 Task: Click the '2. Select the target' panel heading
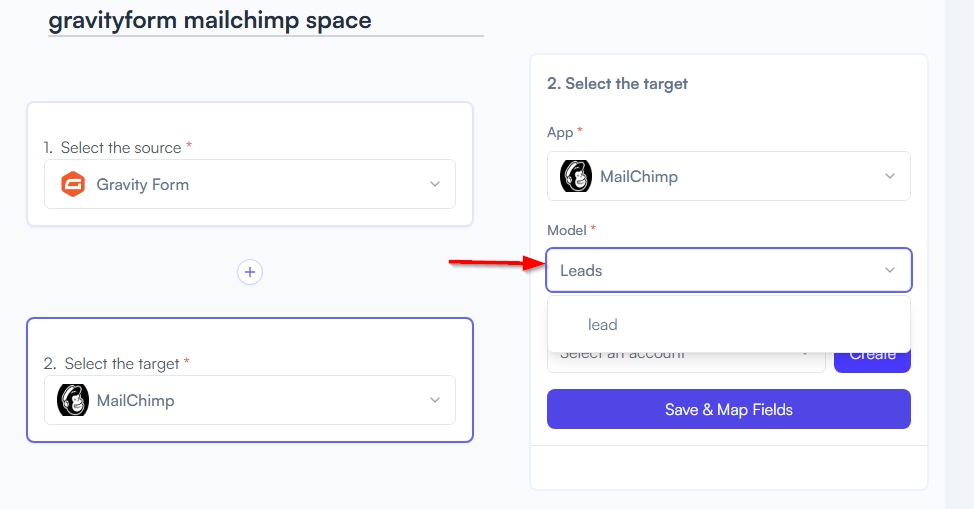(x=617, y=83)
